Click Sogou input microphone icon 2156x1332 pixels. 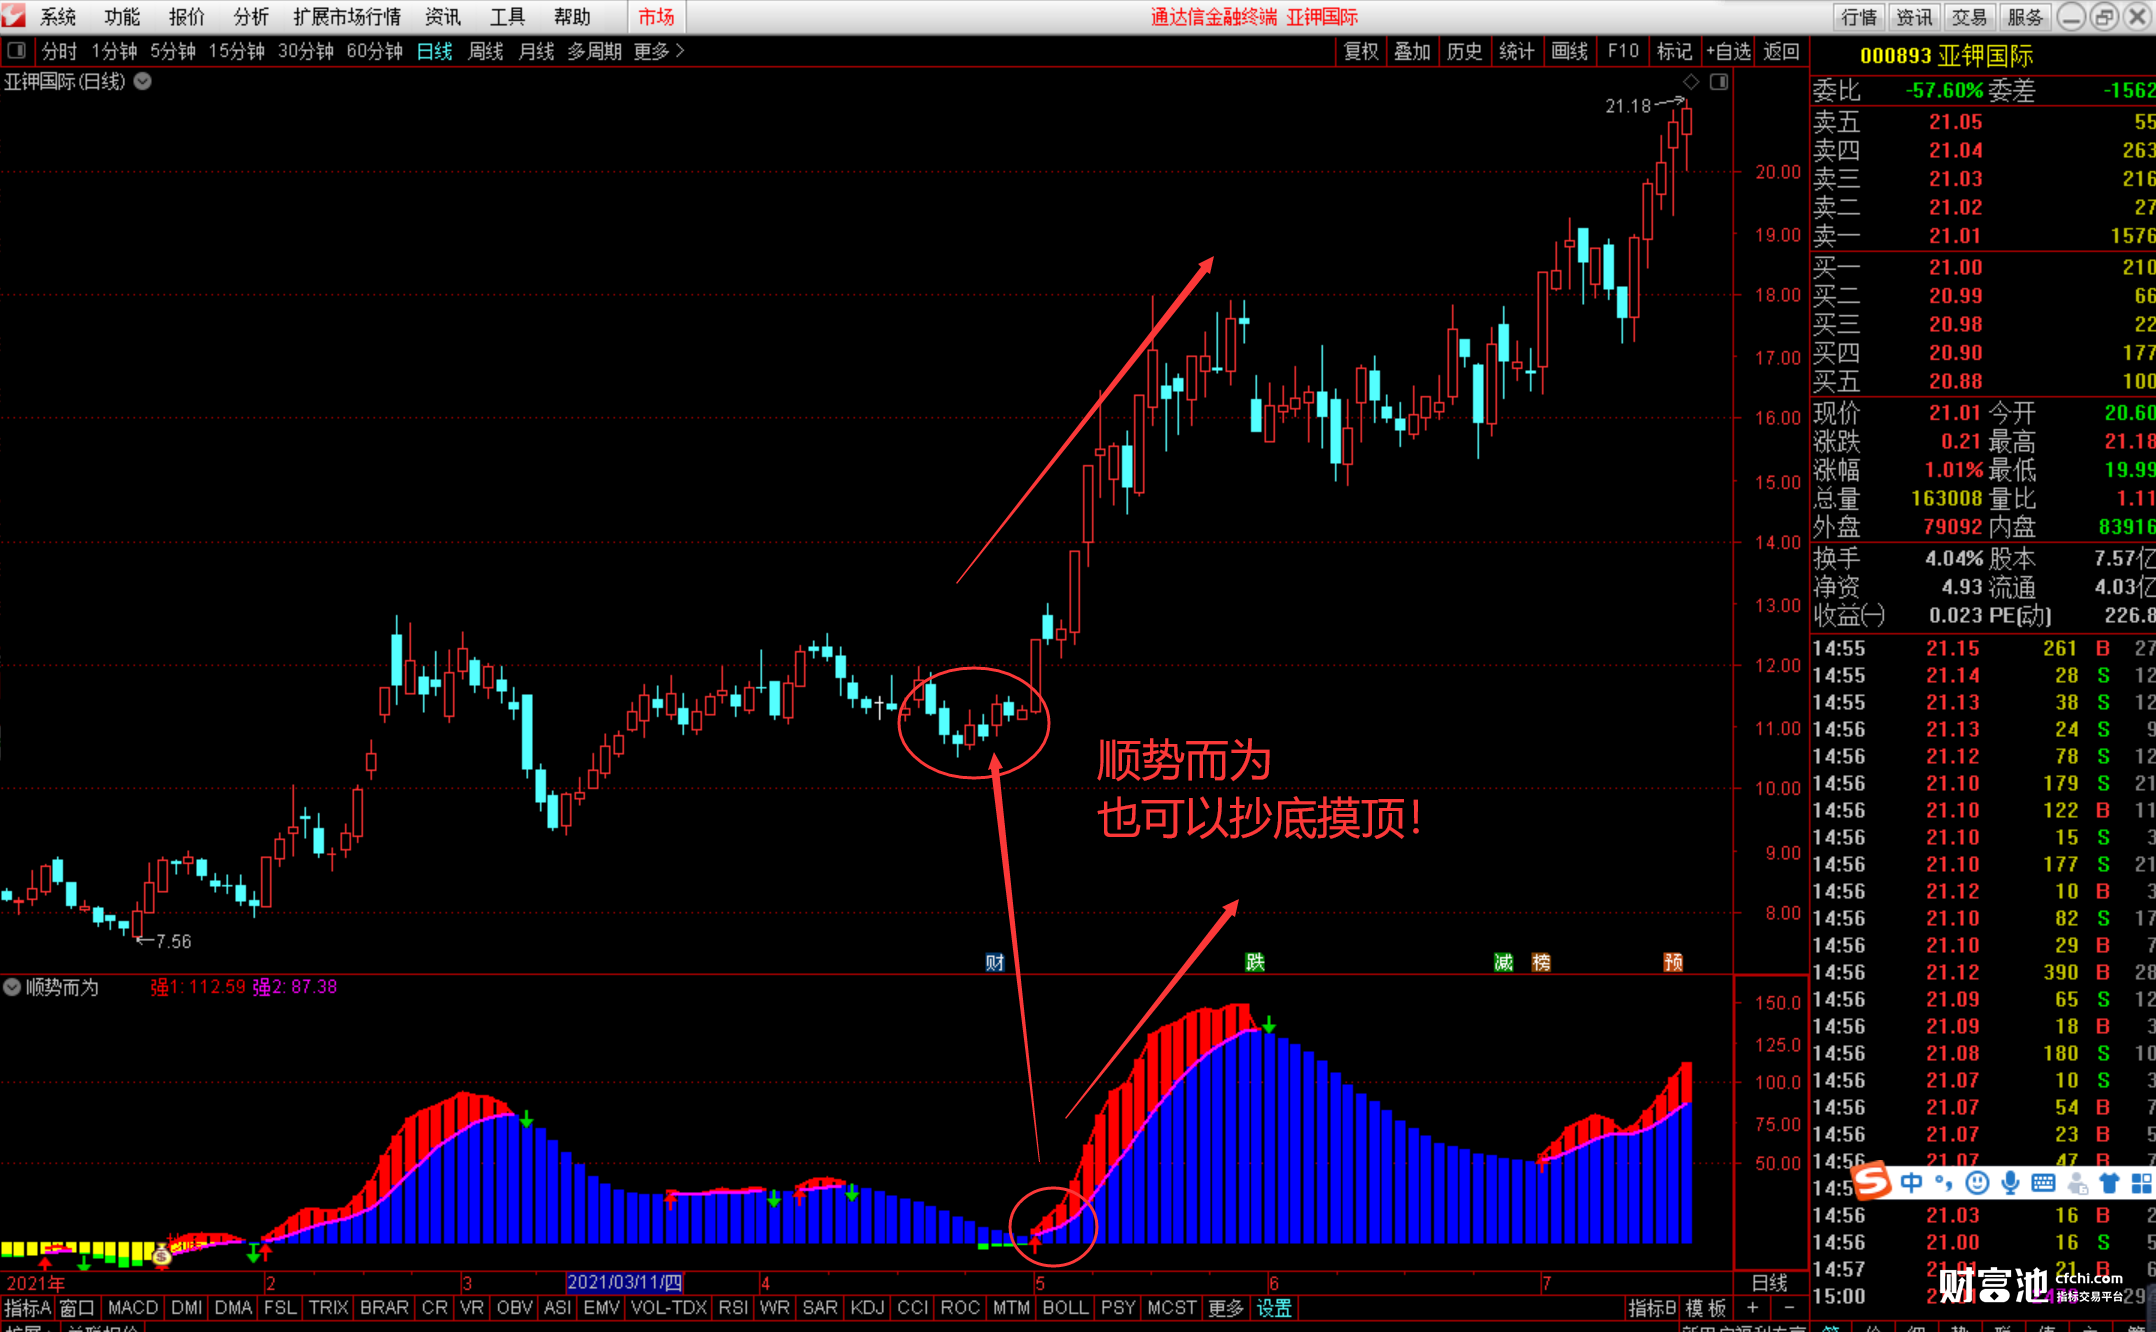coord(2010,1183)
